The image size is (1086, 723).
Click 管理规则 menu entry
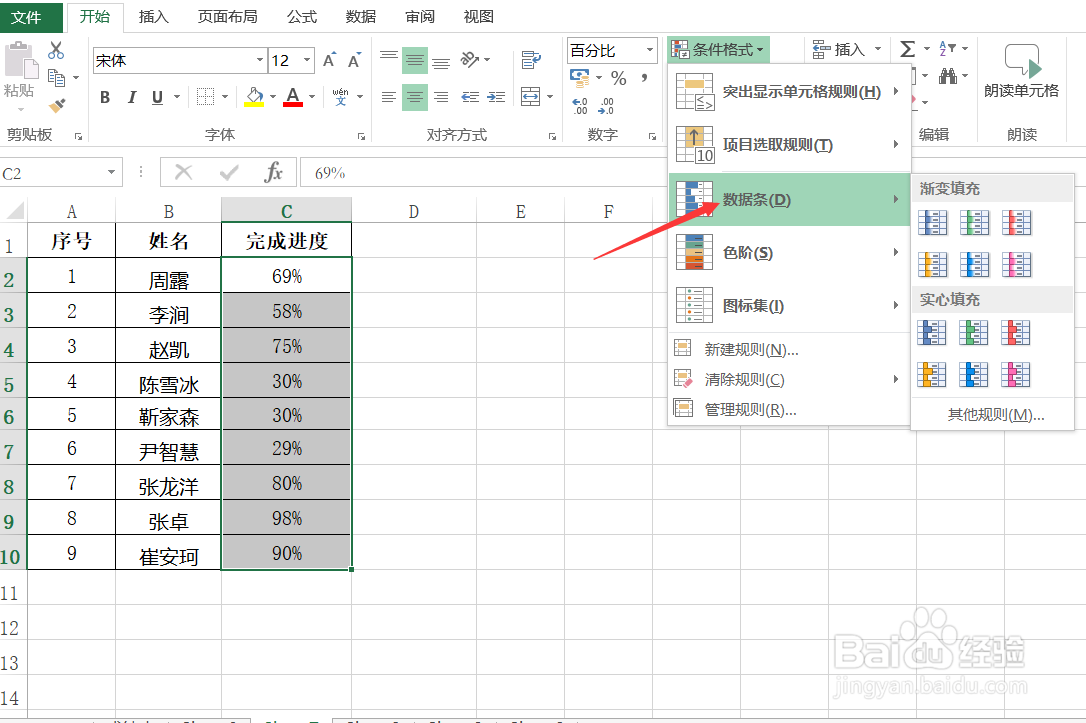(x=789, y=409)
